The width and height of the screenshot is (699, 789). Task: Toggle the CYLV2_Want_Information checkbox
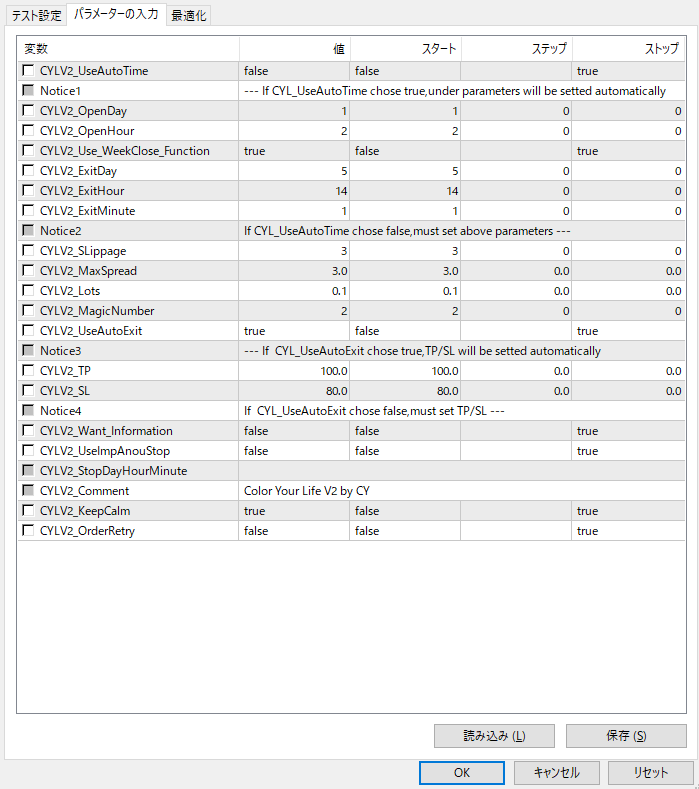coord(28,431)
